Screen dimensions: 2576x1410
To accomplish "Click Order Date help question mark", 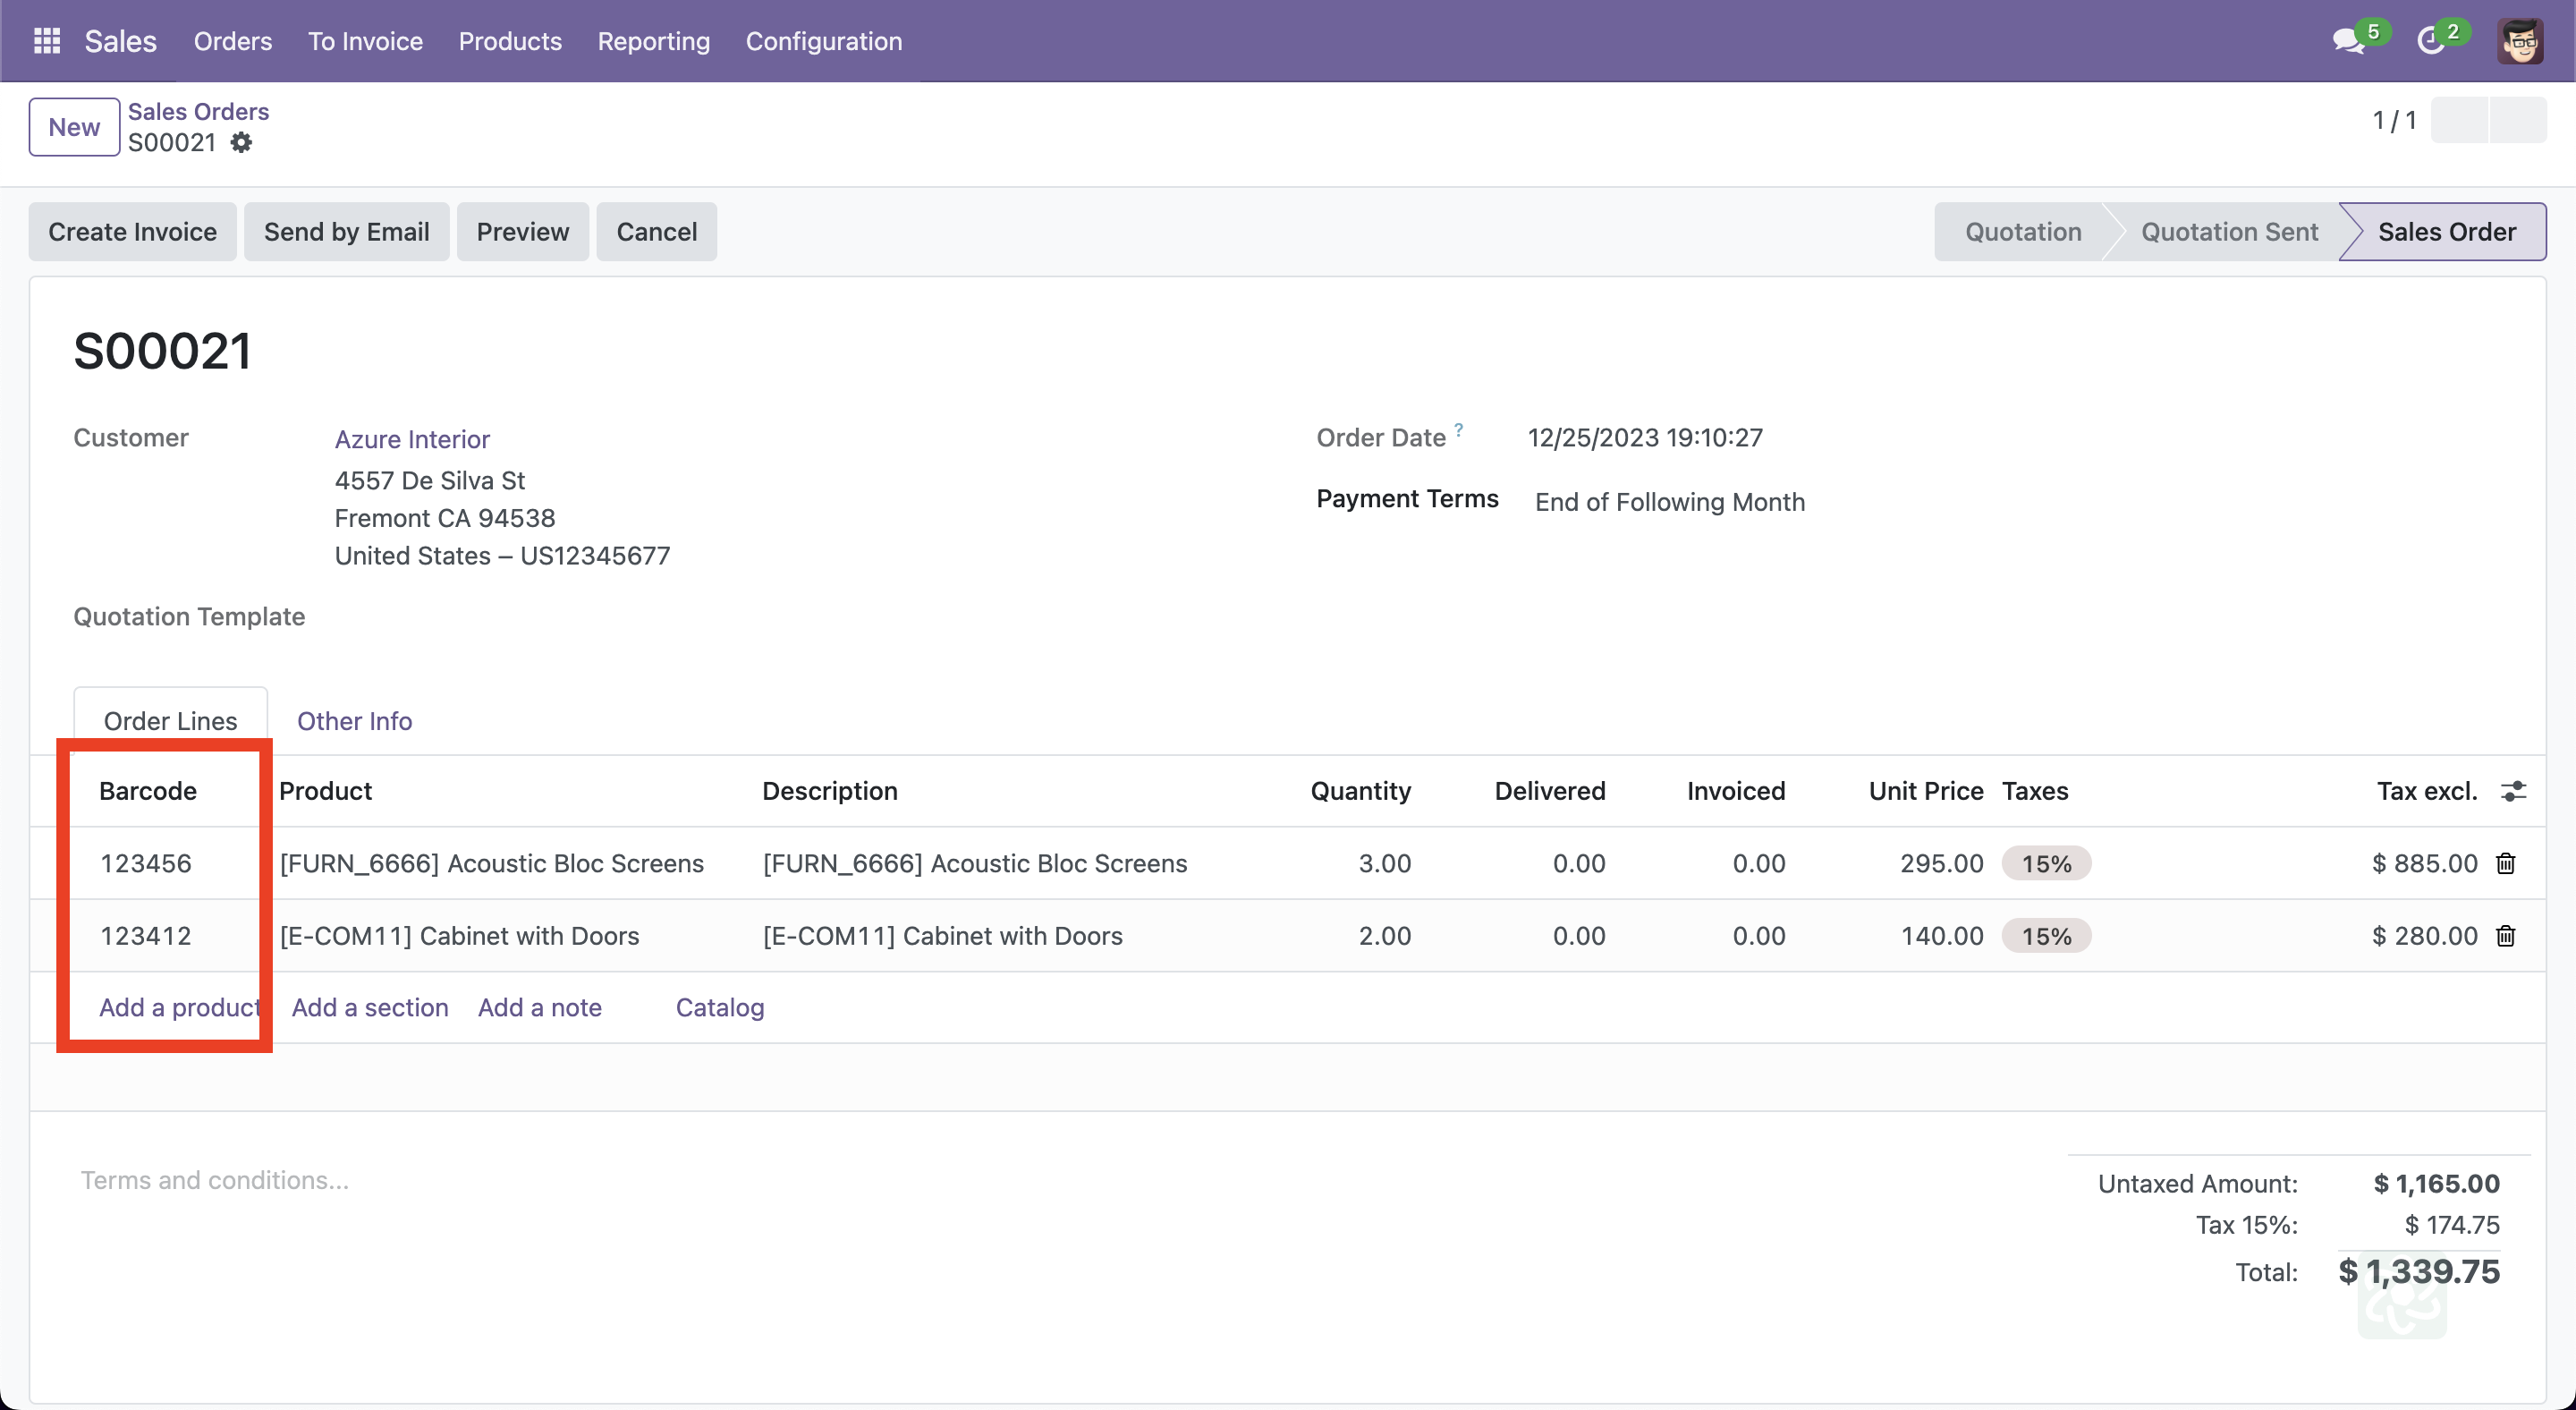I will (x=1459, y=430).
